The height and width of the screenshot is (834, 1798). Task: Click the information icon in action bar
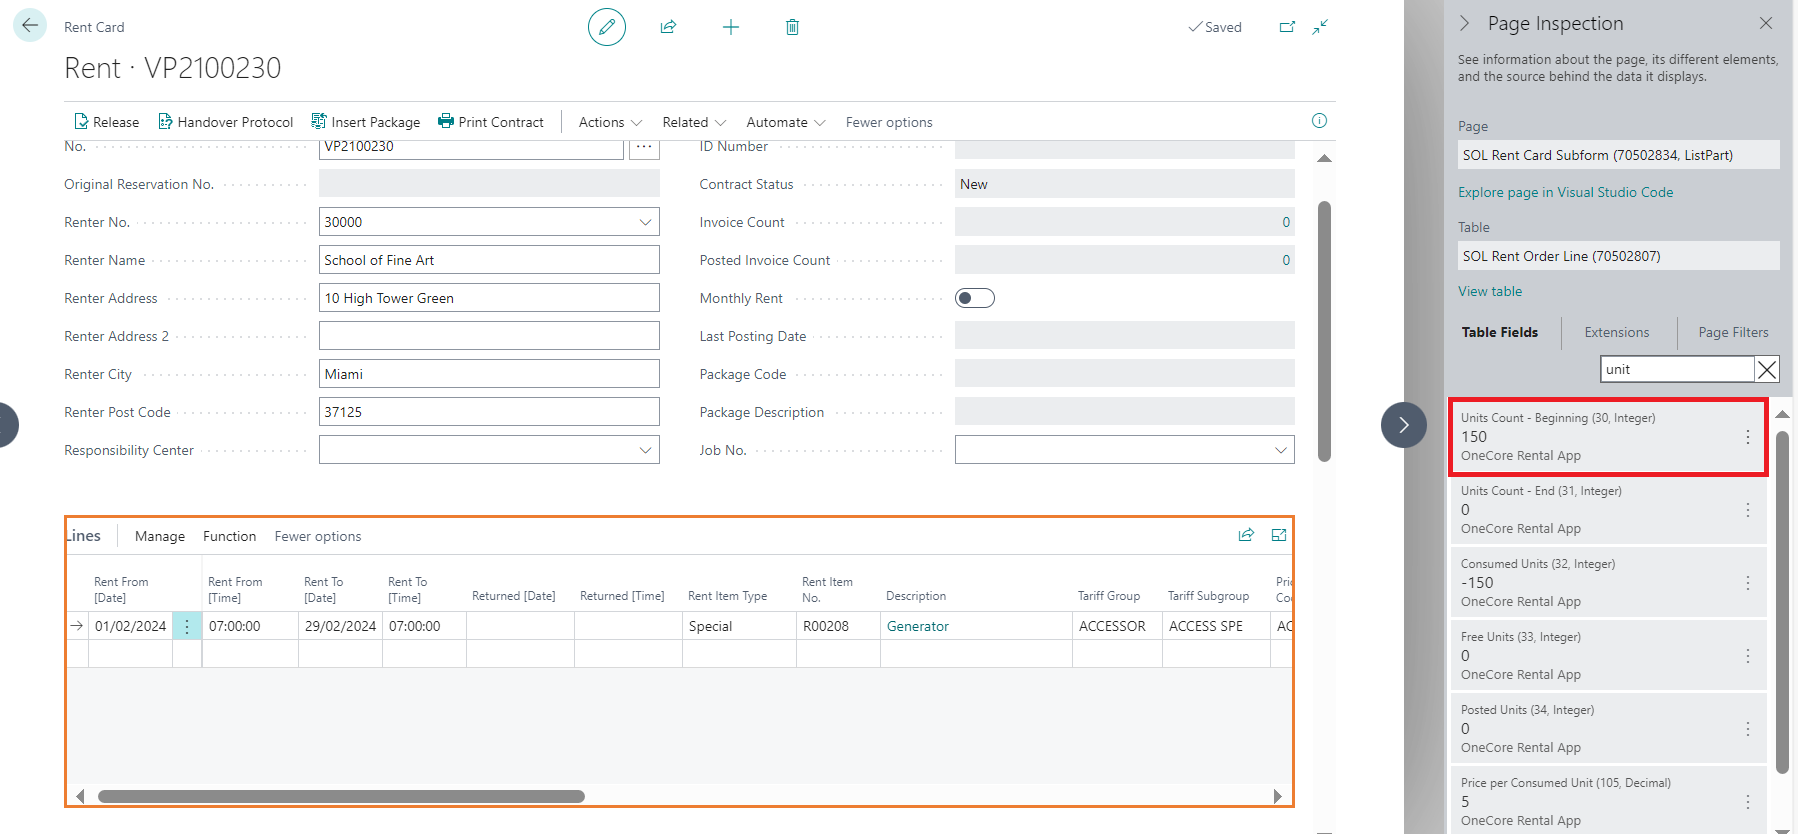tap(1319, 121)
